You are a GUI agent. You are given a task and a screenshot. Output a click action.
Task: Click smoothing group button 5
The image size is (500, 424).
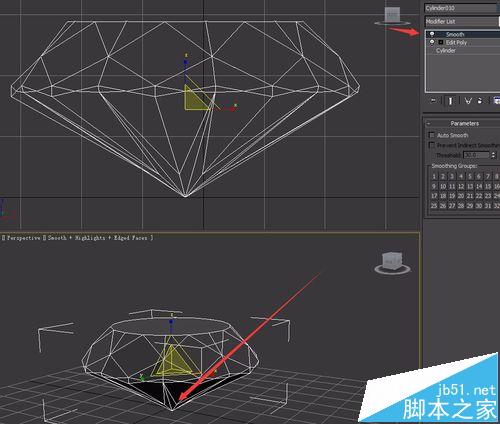[x=470, y=176]
